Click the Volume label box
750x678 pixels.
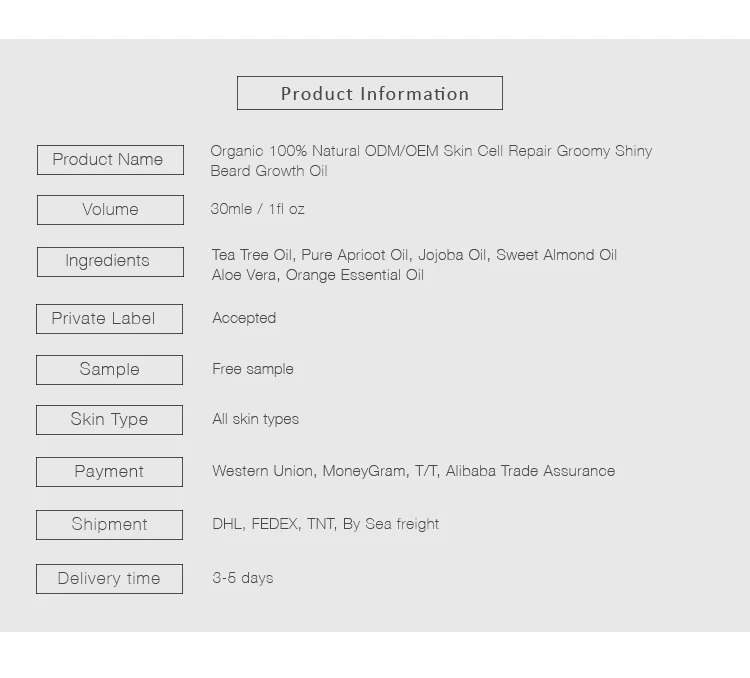pos(110,210)
